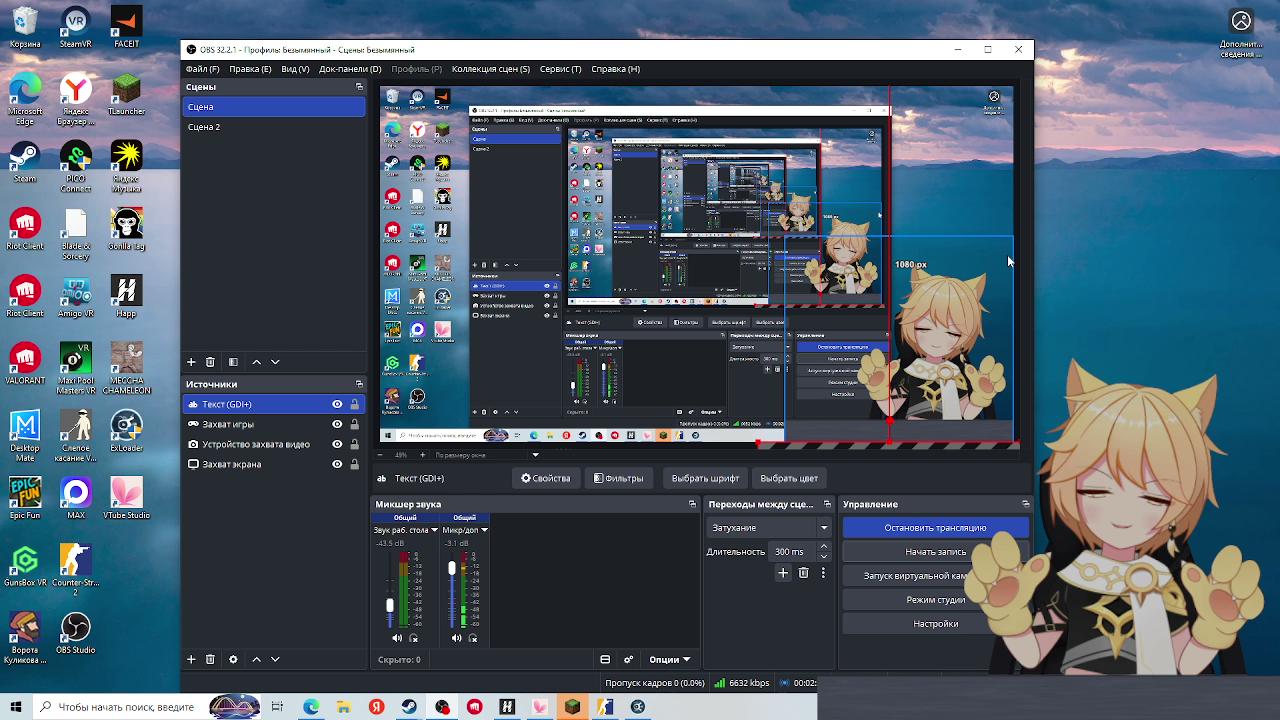Viewport: 1280px width, 720px height.
Task: Open the Опции dropdown in audio mixer
Action: click(670, 659)
